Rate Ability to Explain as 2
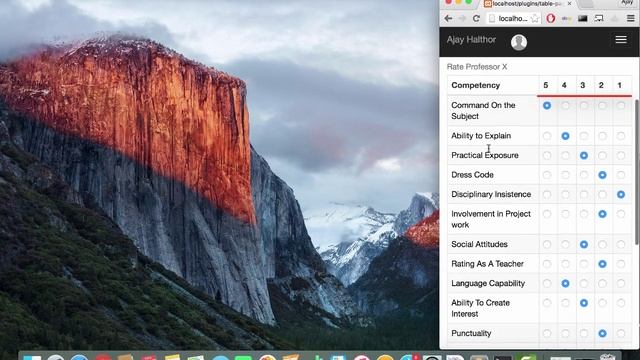 [602, 136]
